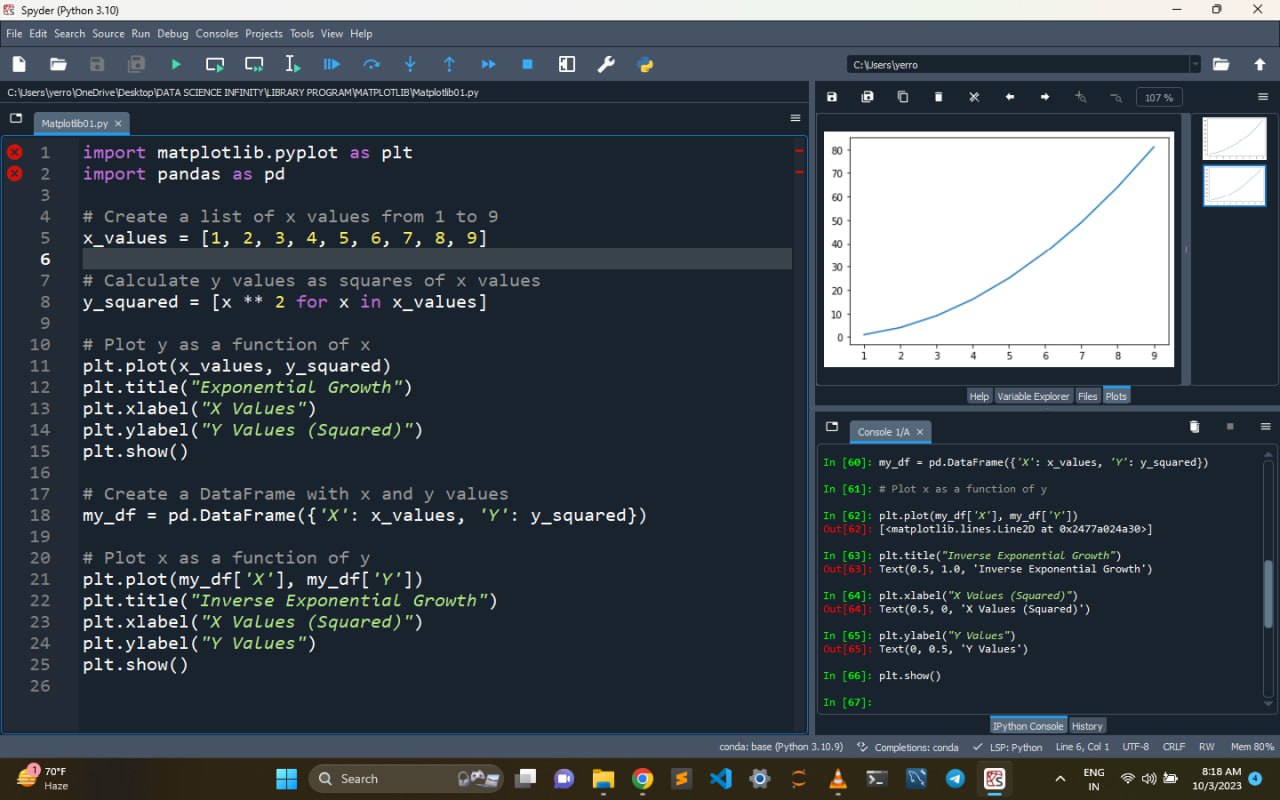
Task: Click the green Run file icon
Action: pos(176,64)
